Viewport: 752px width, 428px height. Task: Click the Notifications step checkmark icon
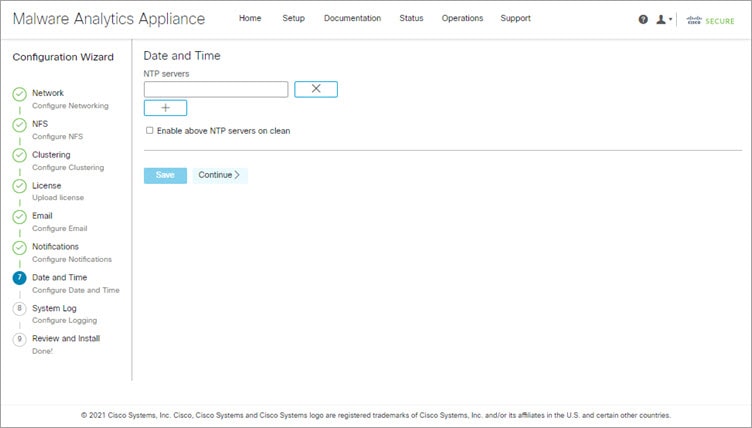pos(19,248)
